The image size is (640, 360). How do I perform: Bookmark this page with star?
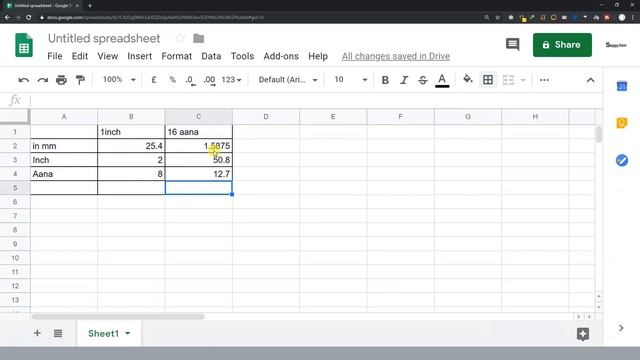tap(498, 18)
